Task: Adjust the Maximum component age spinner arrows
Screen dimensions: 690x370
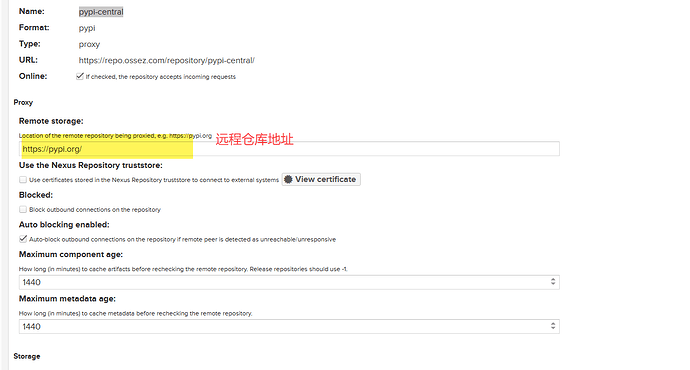Action: (553, 282)
